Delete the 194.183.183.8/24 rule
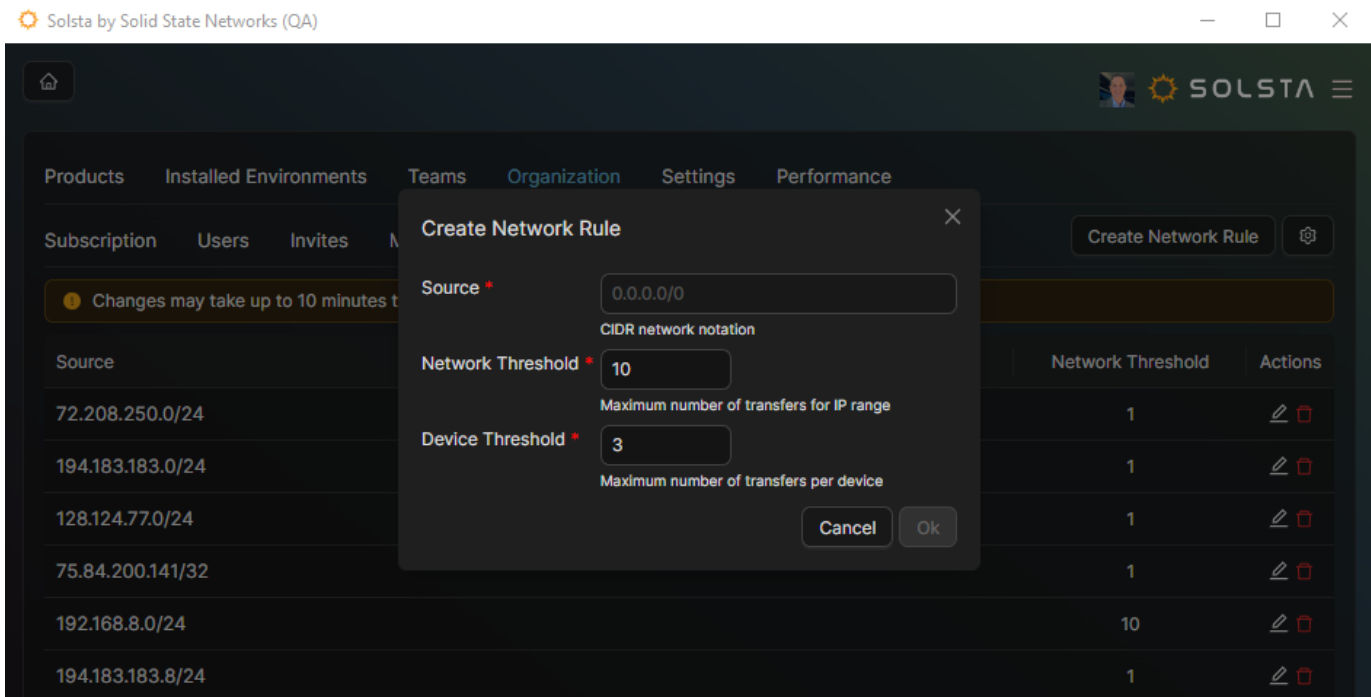Screen dimensions: 1371x697 coord(1304,676)
